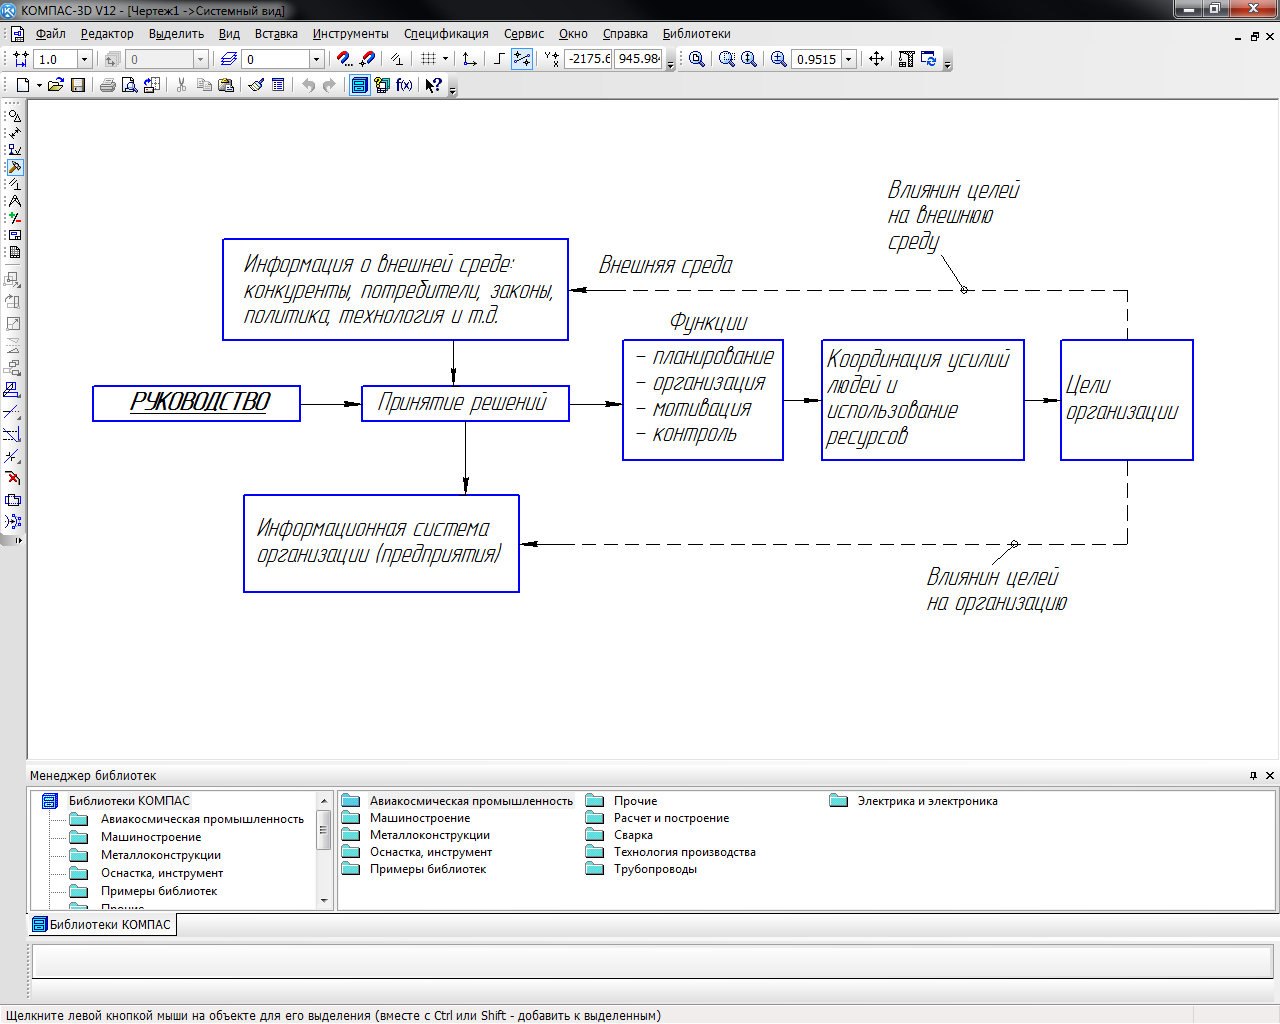Activate What's This help pointer
The height and width of the screenshot is (1024, 1280).
433,85
